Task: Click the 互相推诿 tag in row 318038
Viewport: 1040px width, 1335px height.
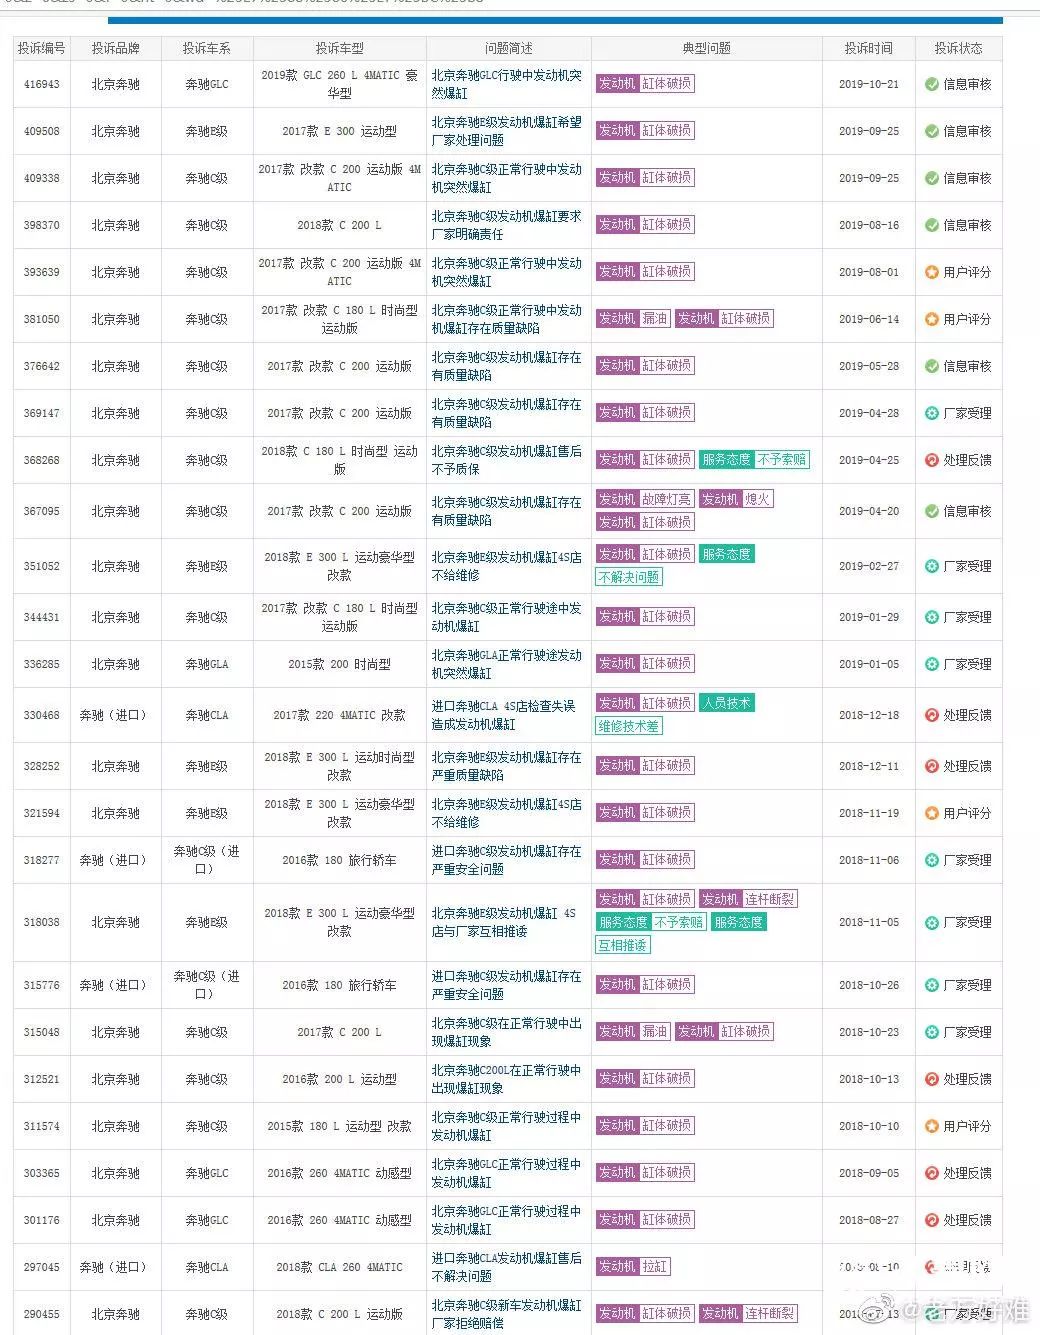Action: pyautogui.click(x=623, y=945)
